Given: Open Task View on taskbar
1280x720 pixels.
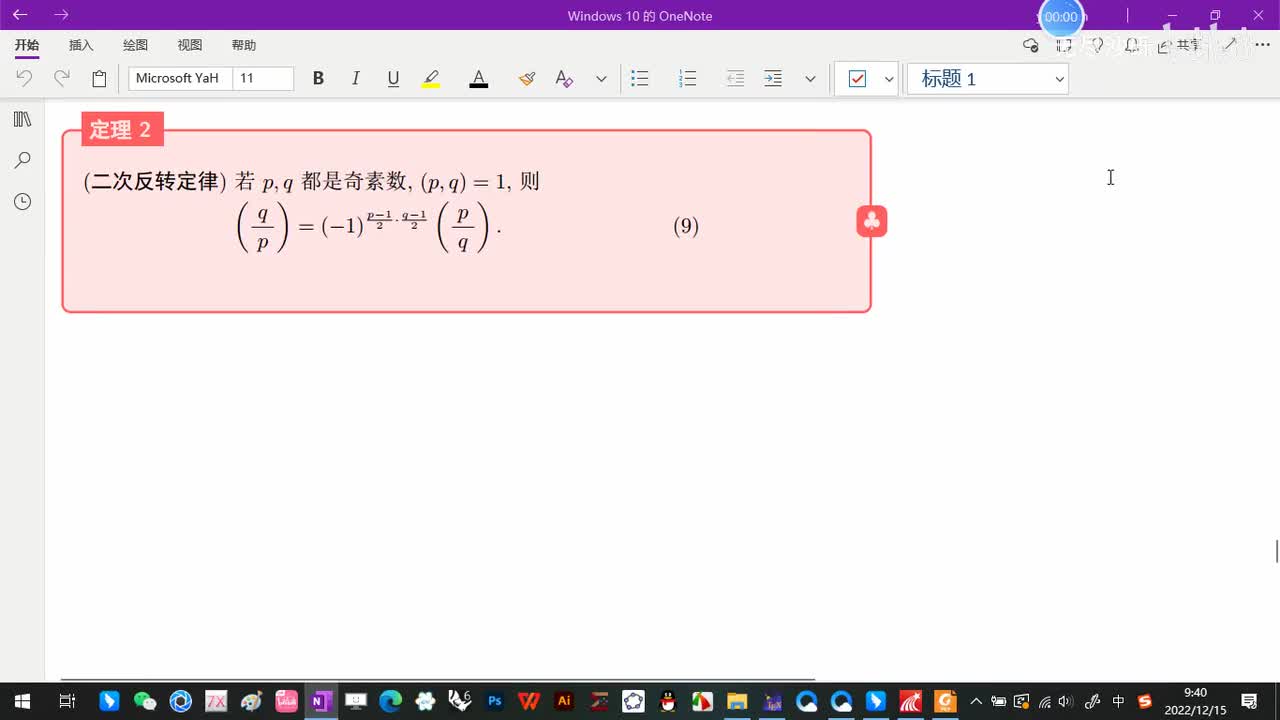Looking at the screenshot, I should pyautogui.click(x=67, y=701).
